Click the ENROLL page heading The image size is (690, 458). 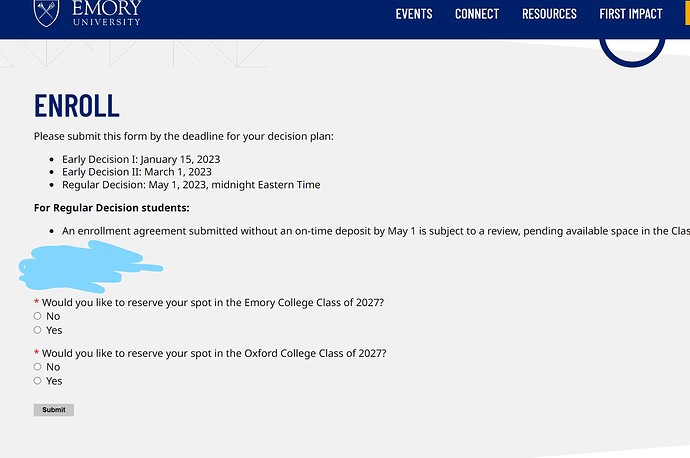click(77, 105)
